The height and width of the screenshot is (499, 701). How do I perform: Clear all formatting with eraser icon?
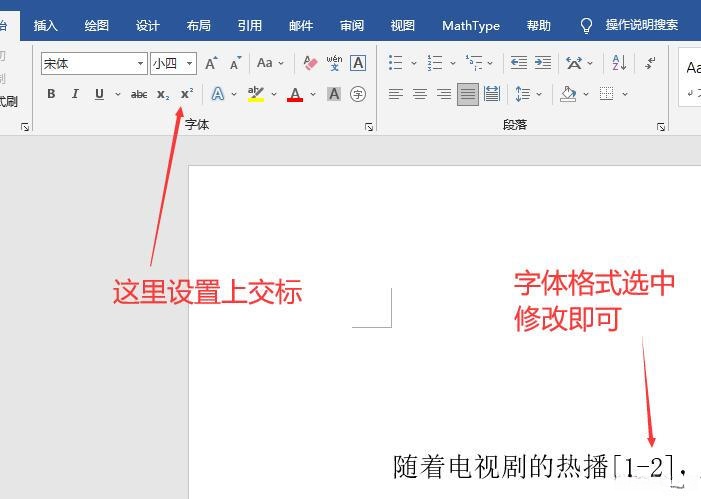[310, 63]
